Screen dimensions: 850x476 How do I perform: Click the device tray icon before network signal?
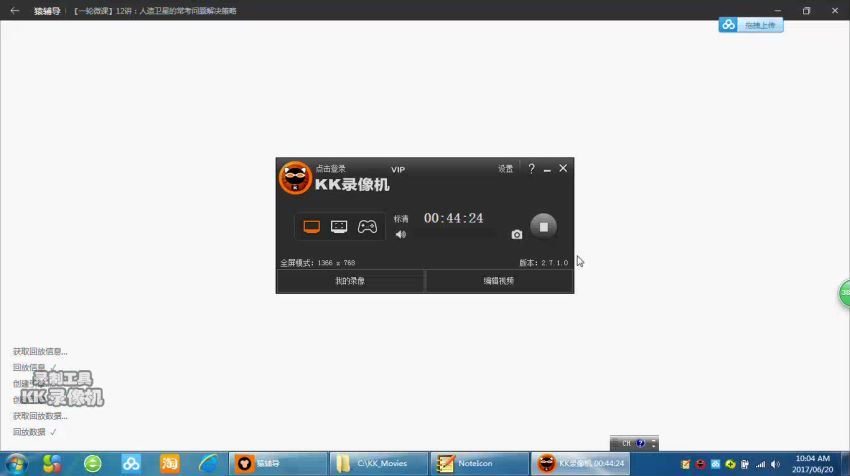click(x=745, y=464)
